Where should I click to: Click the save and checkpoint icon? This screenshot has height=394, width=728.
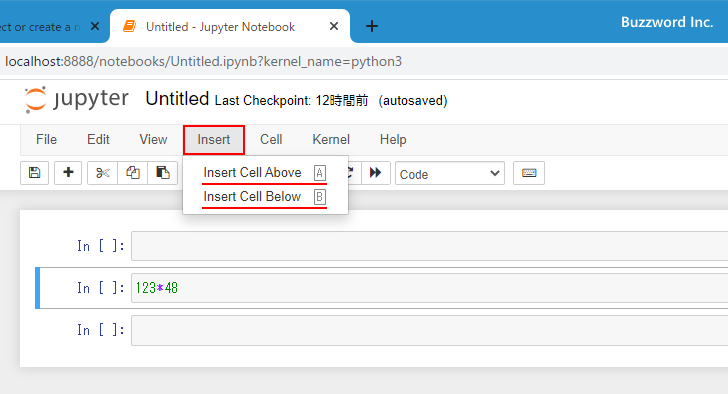click(x=34, y=173)
